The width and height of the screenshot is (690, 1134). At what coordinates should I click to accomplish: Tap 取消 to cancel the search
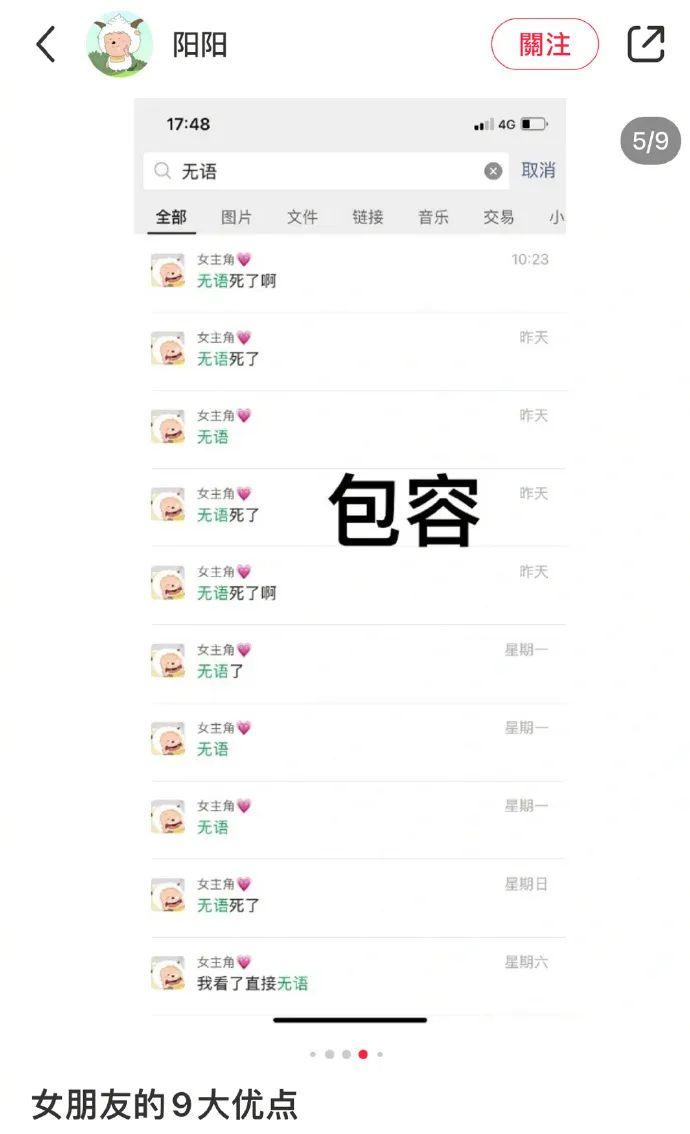538,171
